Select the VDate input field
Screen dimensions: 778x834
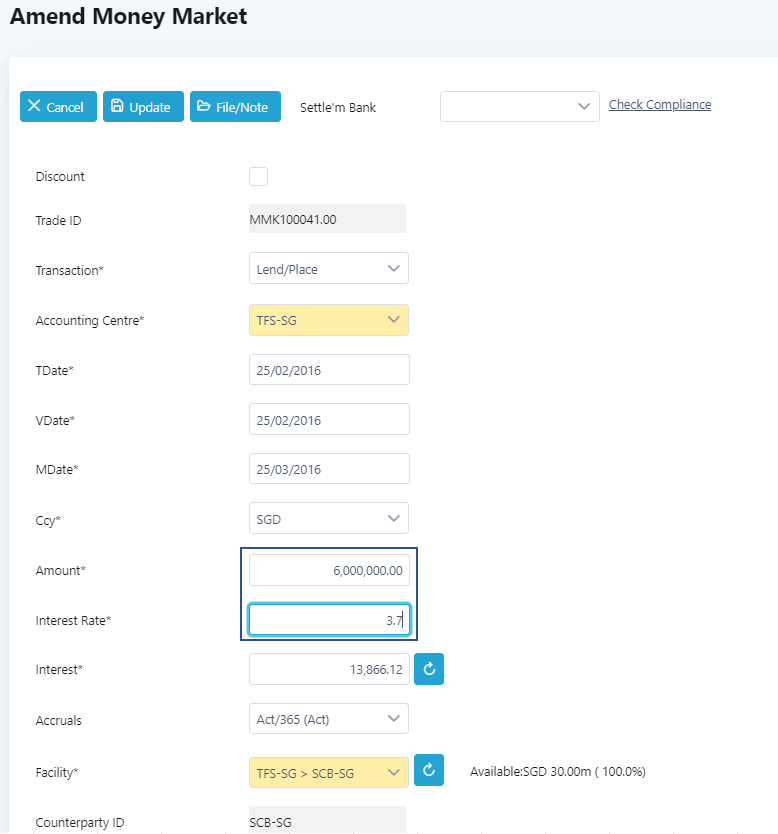pos(328,419)
